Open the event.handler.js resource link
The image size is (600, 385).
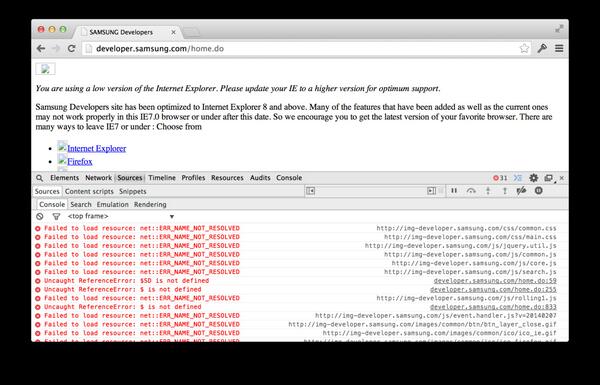tap(436, 316)
